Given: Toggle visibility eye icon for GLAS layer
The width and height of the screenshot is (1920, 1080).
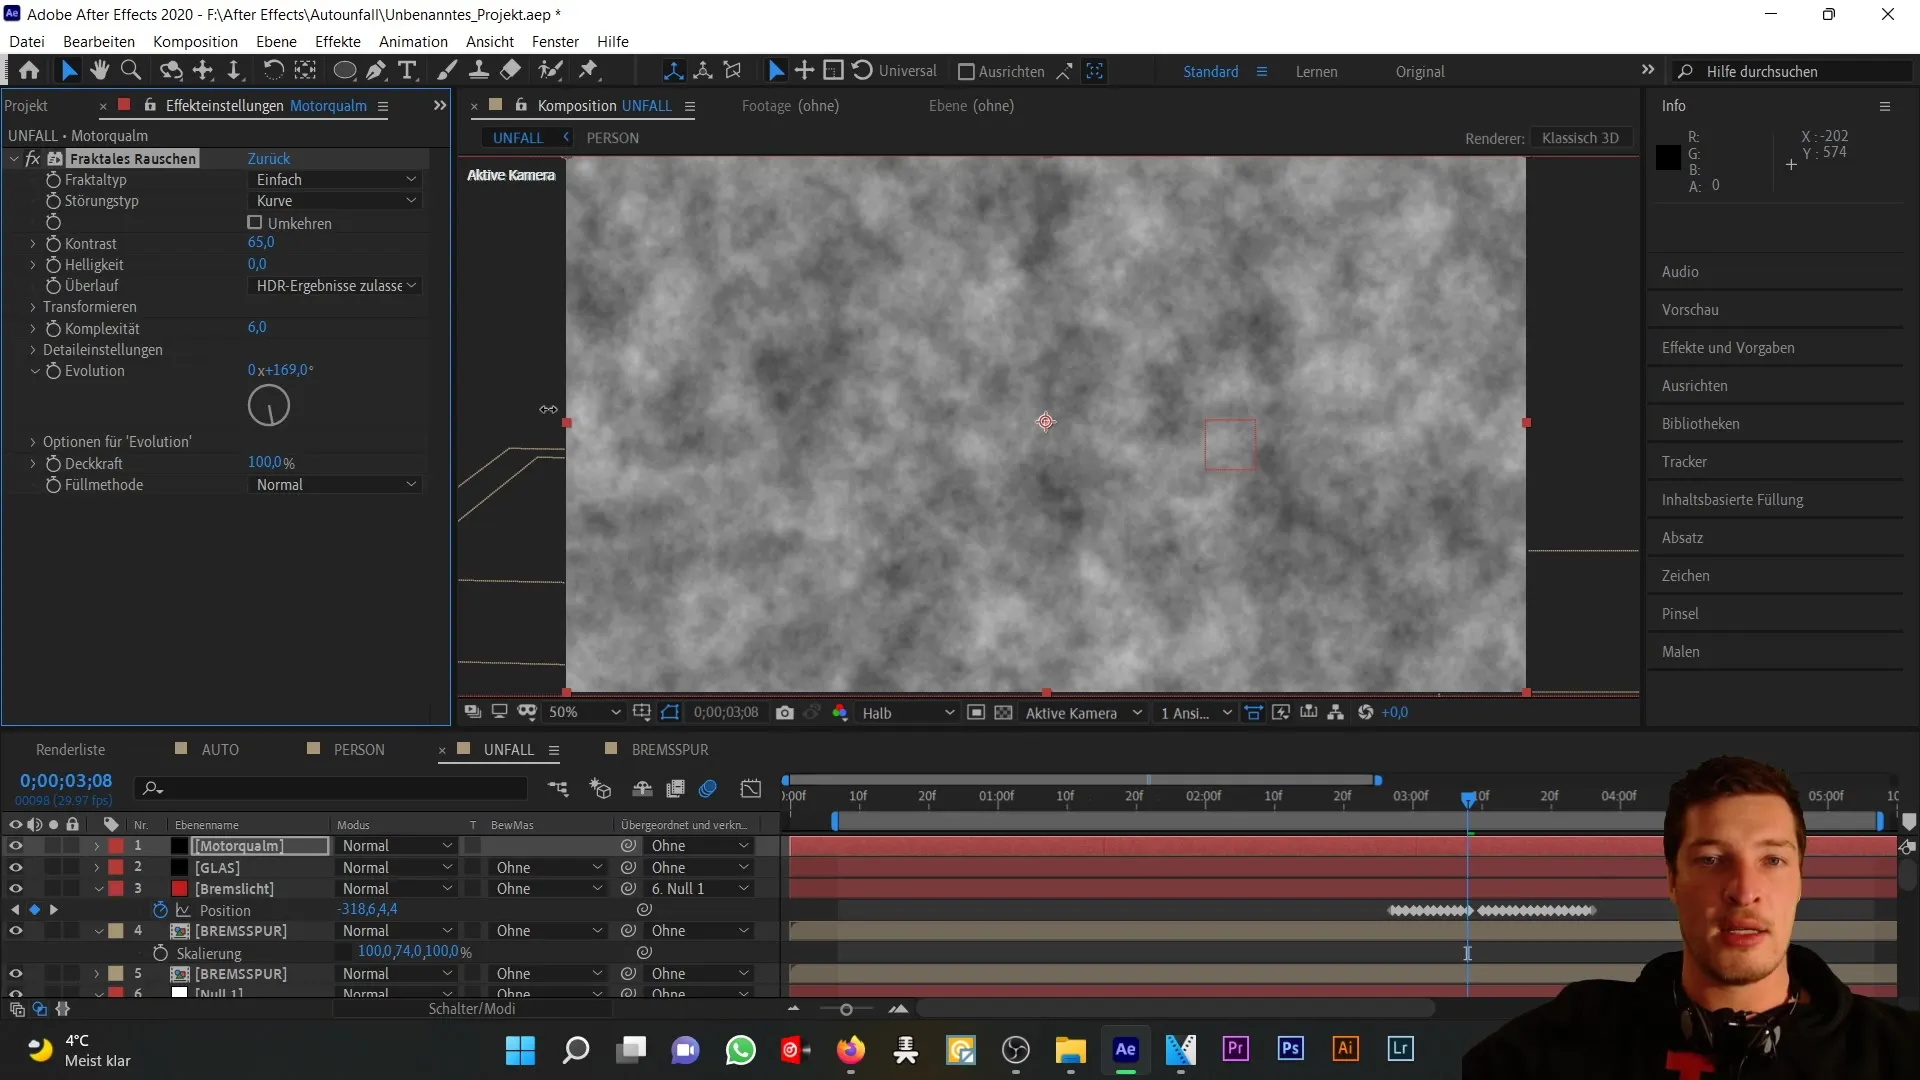Looking at the screenshot, I should 16,868.
